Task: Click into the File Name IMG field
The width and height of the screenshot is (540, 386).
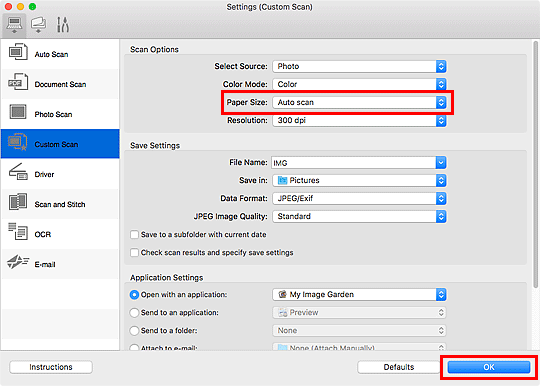Action: (354, 163)
